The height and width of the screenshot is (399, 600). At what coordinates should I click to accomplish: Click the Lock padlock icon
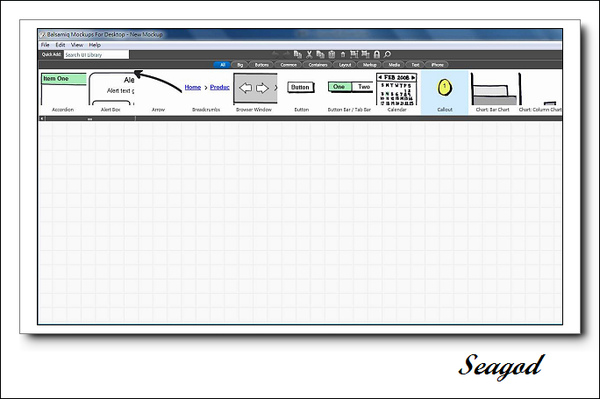pyautogui.click(x=377, y=55)
